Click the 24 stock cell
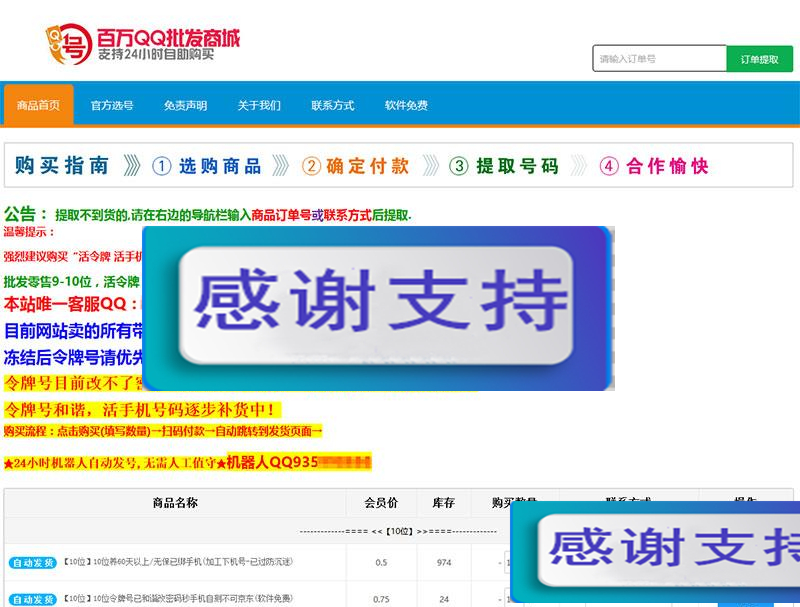 coord(444,599)
